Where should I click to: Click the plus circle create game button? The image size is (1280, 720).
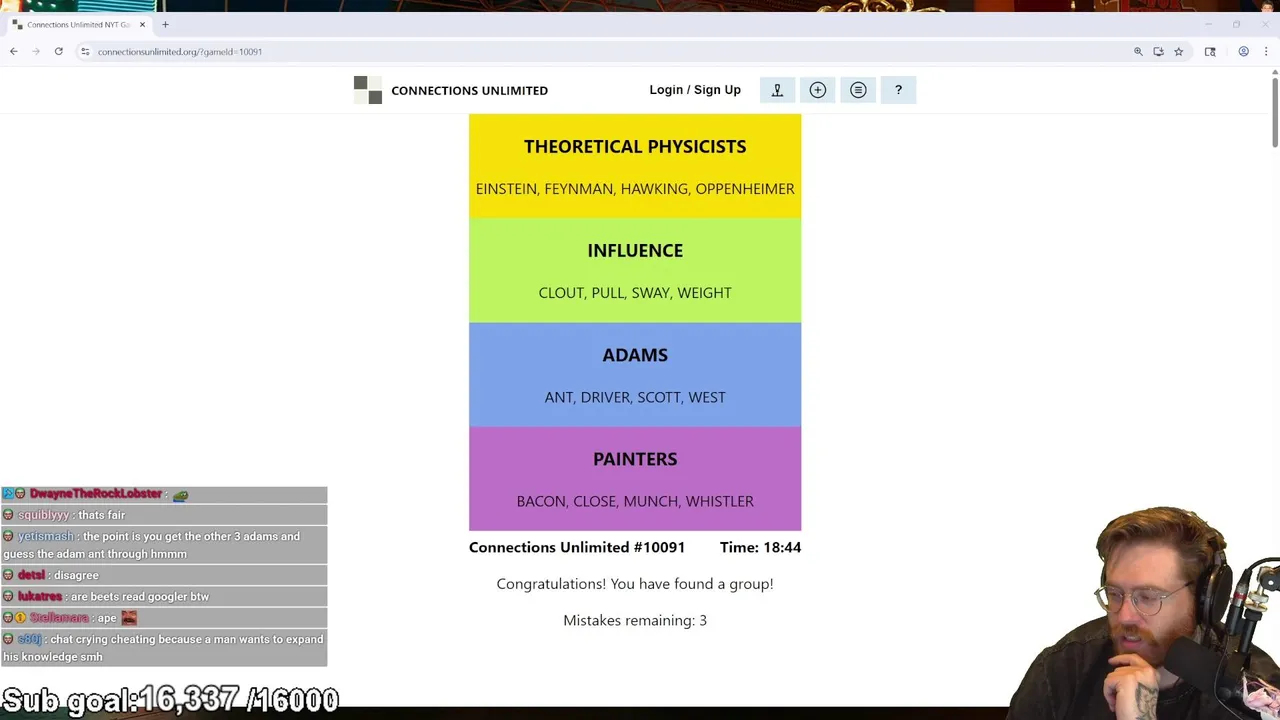[818, 90]
